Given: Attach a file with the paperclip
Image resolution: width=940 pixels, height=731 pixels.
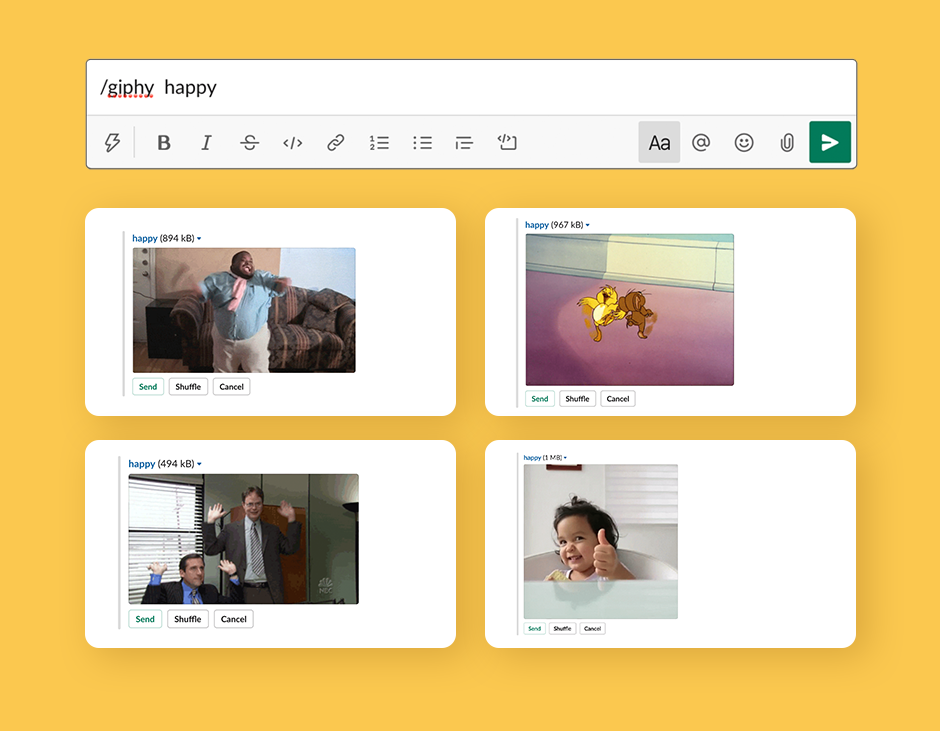Looking at the screenshot, I should pyautogui.click(x=787, y=143).
